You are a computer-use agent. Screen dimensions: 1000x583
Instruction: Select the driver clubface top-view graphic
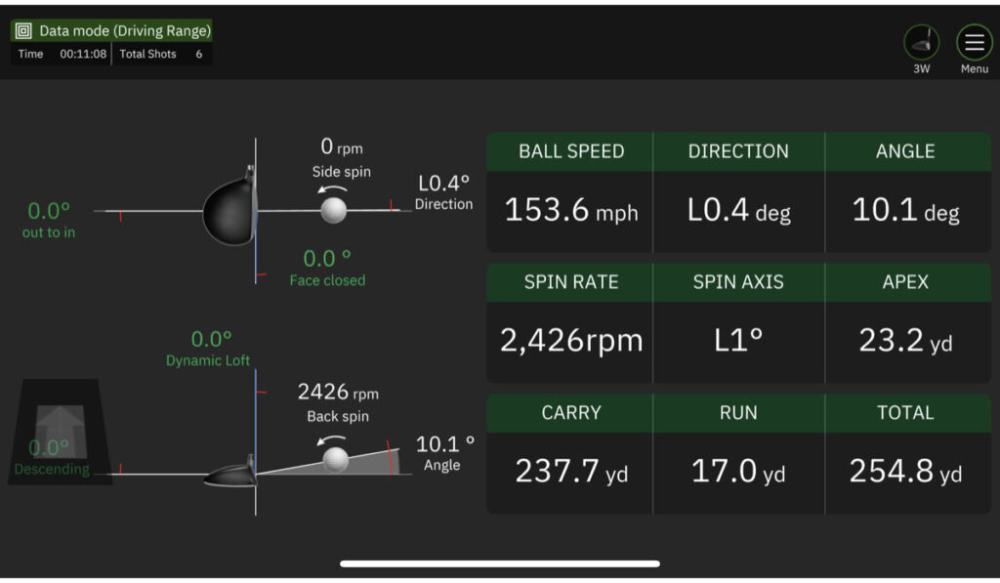coord(228,211)
